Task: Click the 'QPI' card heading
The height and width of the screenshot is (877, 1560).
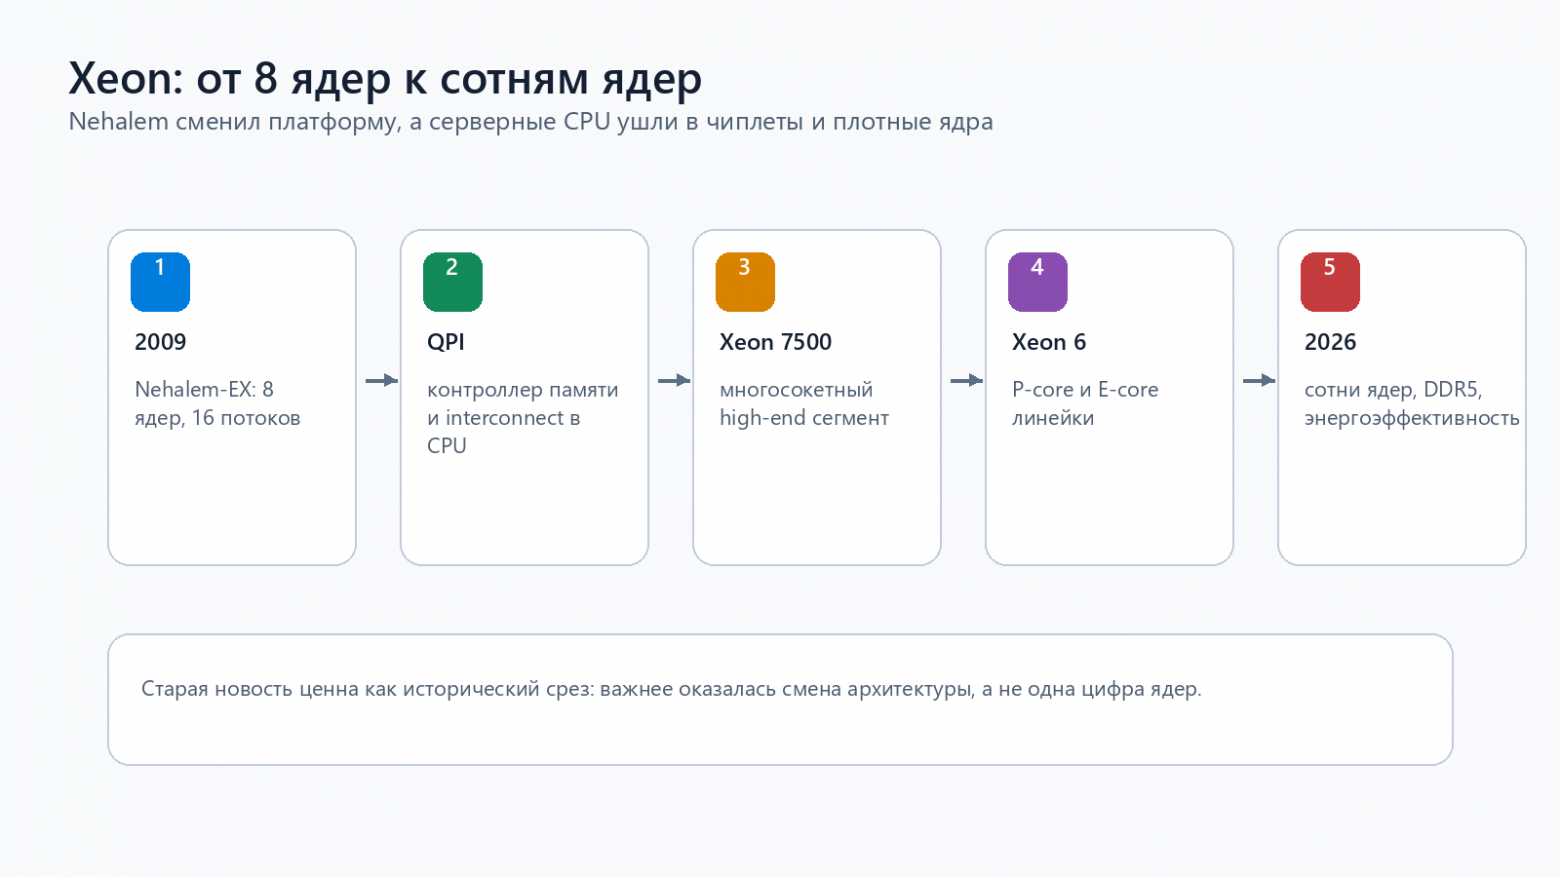Action: tap(446, 342)
